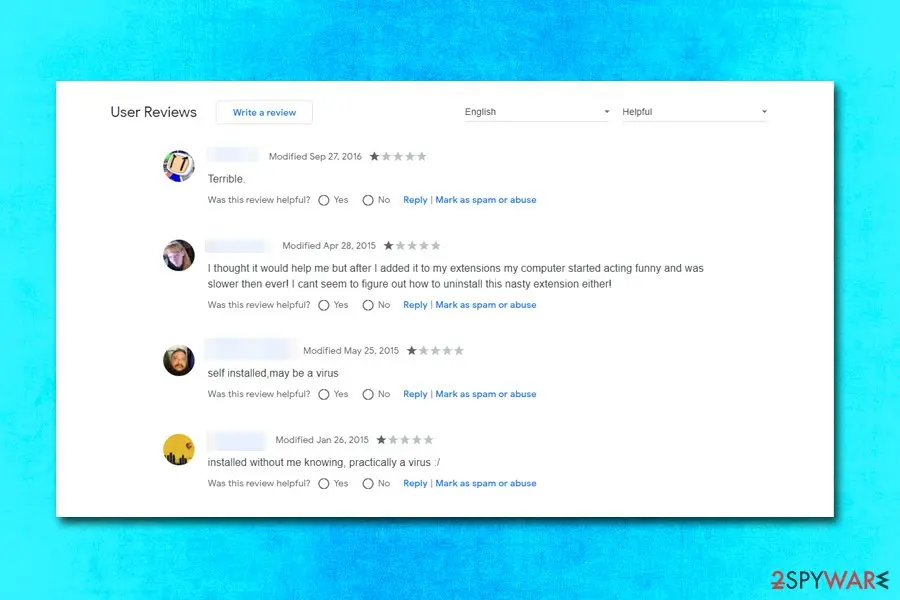Click the Modified Jan 26, 2015 date text
The width and height of the screenshot is (900, 600).
[322, 440]
